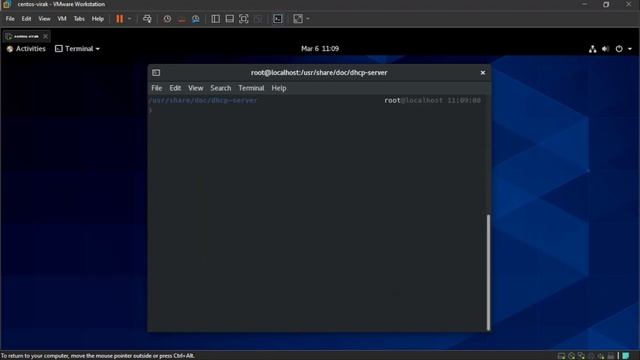Screen dimensions: 640x360
Task: Open VMware Edit menu
Action: (x=26, y=19)
